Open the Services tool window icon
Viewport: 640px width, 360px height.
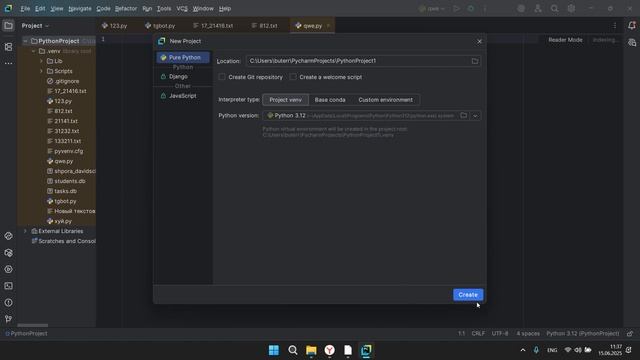pos(8,269)
